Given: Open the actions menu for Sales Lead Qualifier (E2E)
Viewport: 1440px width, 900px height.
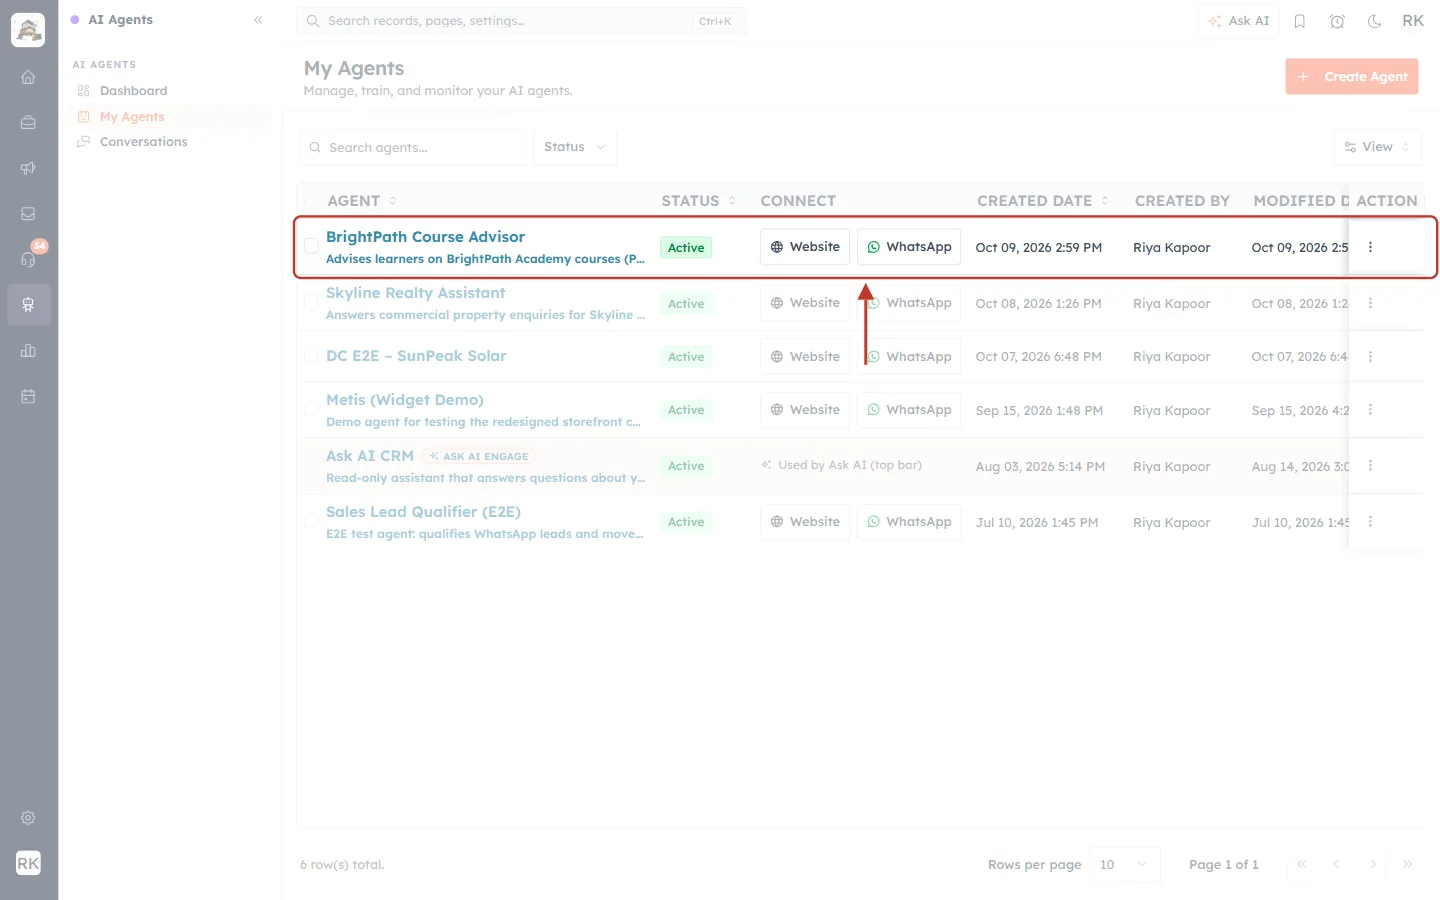Looking at the screenshot, I should tap(1370, 522).
